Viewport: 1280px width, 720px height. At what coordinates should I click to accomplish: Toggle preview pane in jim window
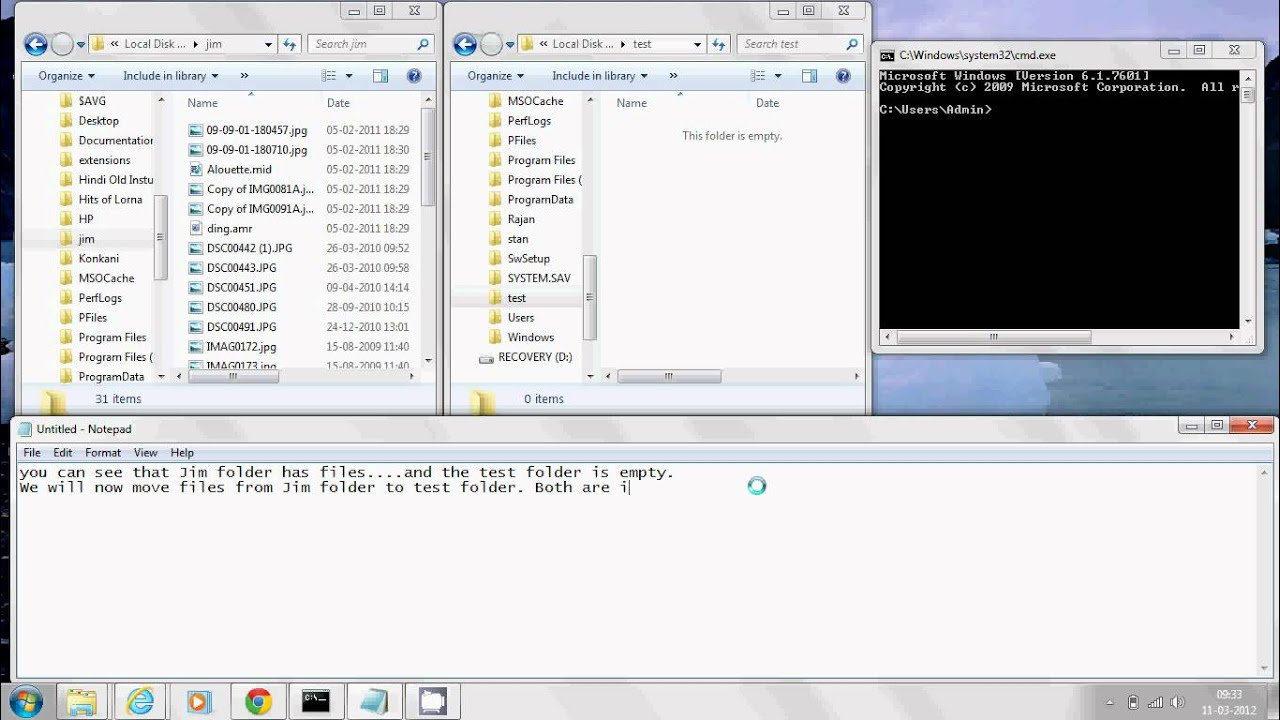pyautogui.click(x=380, y=76)
